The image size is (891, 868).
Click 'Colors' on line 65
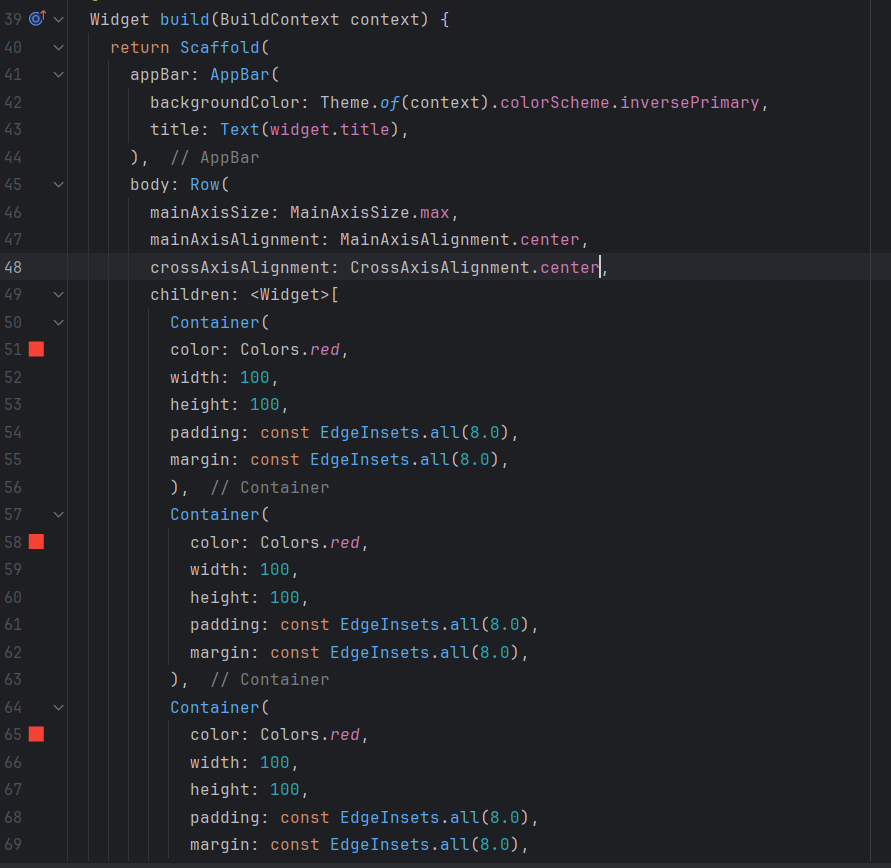tap(290, 735)
